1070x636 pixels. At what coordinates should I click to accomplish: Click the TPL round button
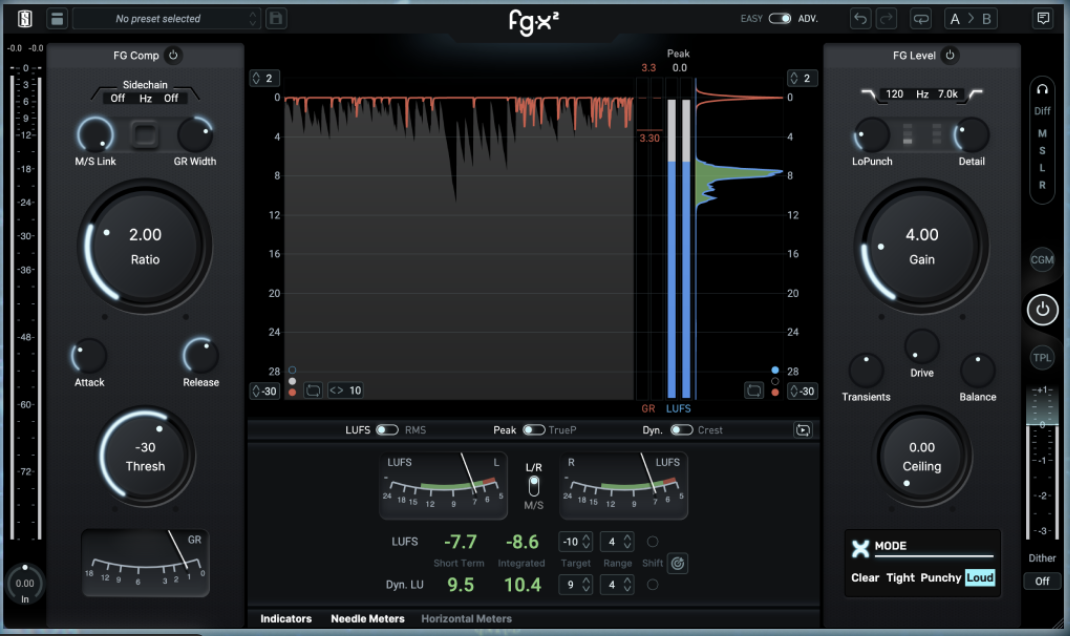(x=1042, y=358)
